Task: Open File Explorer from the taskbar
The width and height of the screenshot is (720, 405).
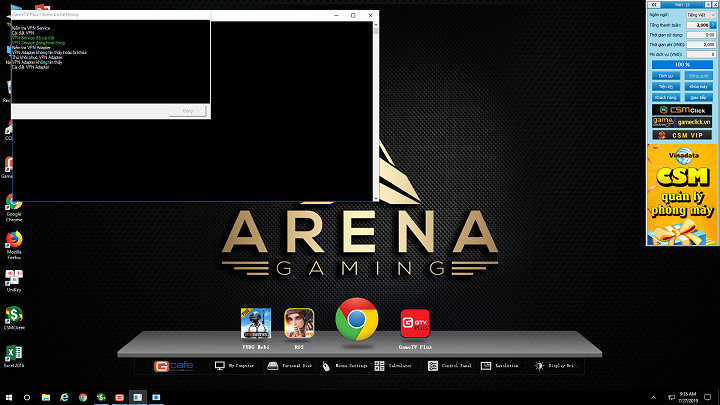Action: click(46, 398)
